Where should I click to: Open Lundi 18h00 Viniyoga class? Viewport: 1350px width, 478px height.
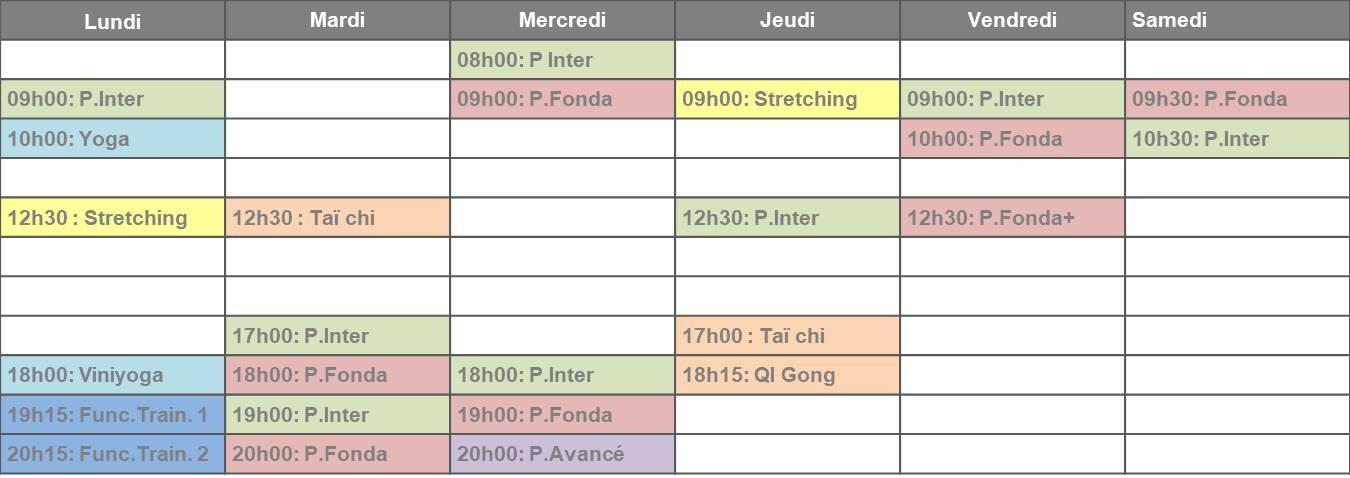pyautogui.click(x=113, y=376)
